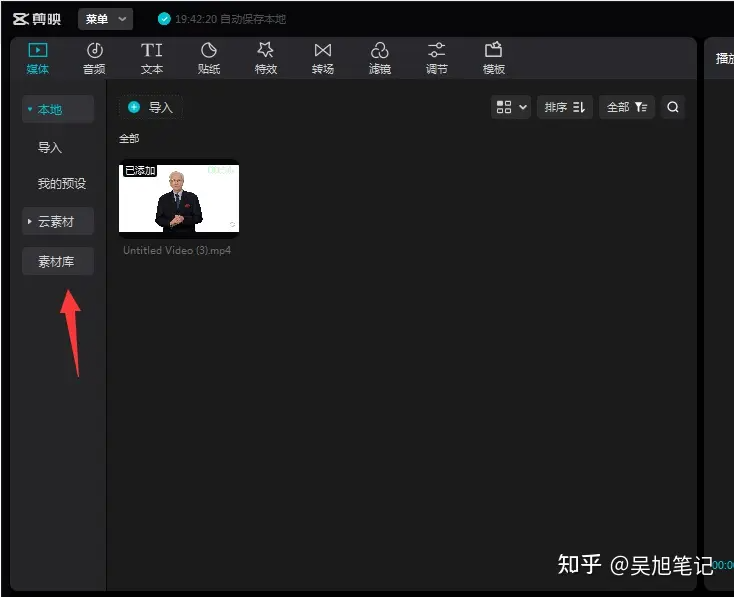Open the 菜单 dropdown menu
734x597 pixels.
(105, 19)
